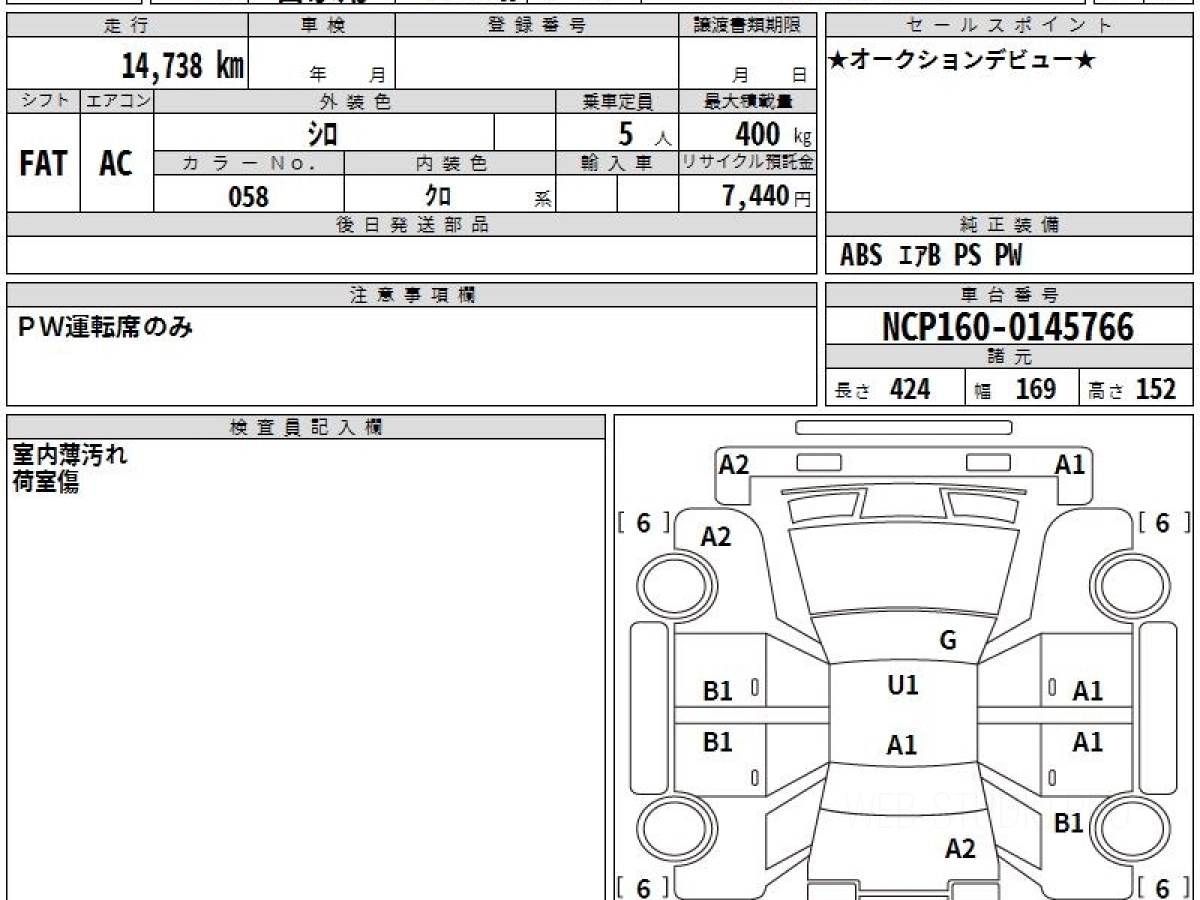This screenshot has width=1200, height=900.
Task: Select the 乗車定員 header
Action: pyautogui.click(x=617, y=101)
